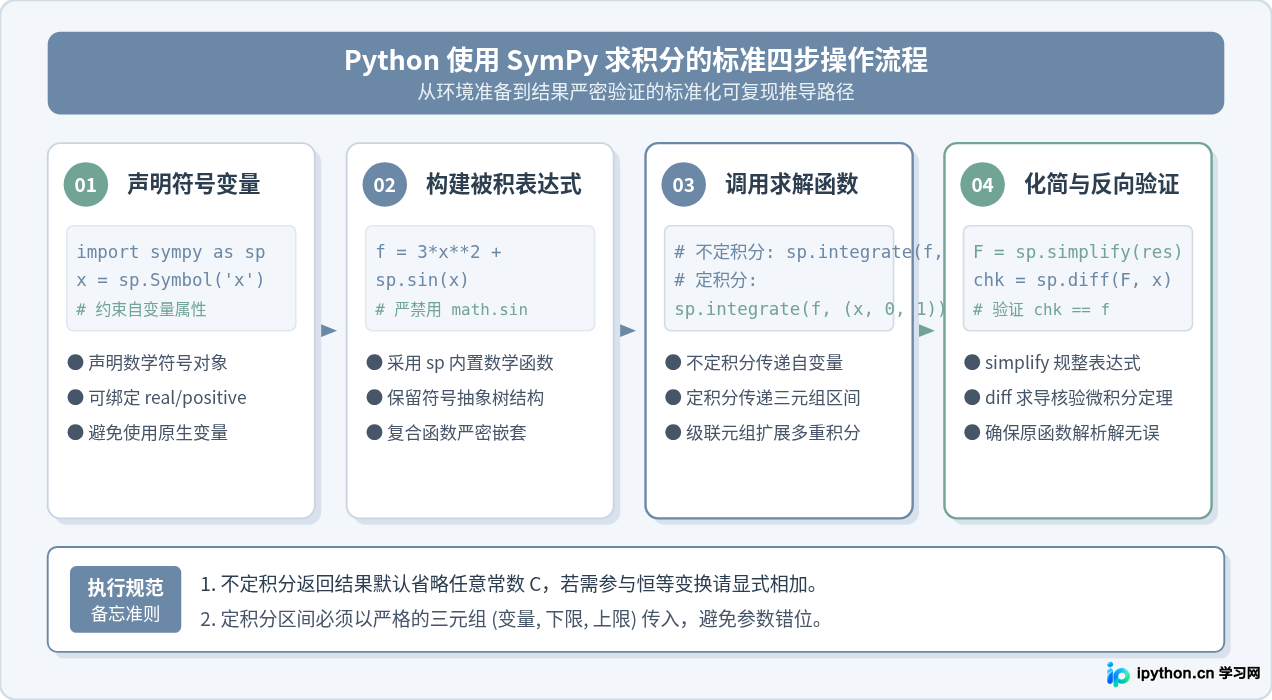
Task: Click the 03 step number circle
Action: coord(683,185)
